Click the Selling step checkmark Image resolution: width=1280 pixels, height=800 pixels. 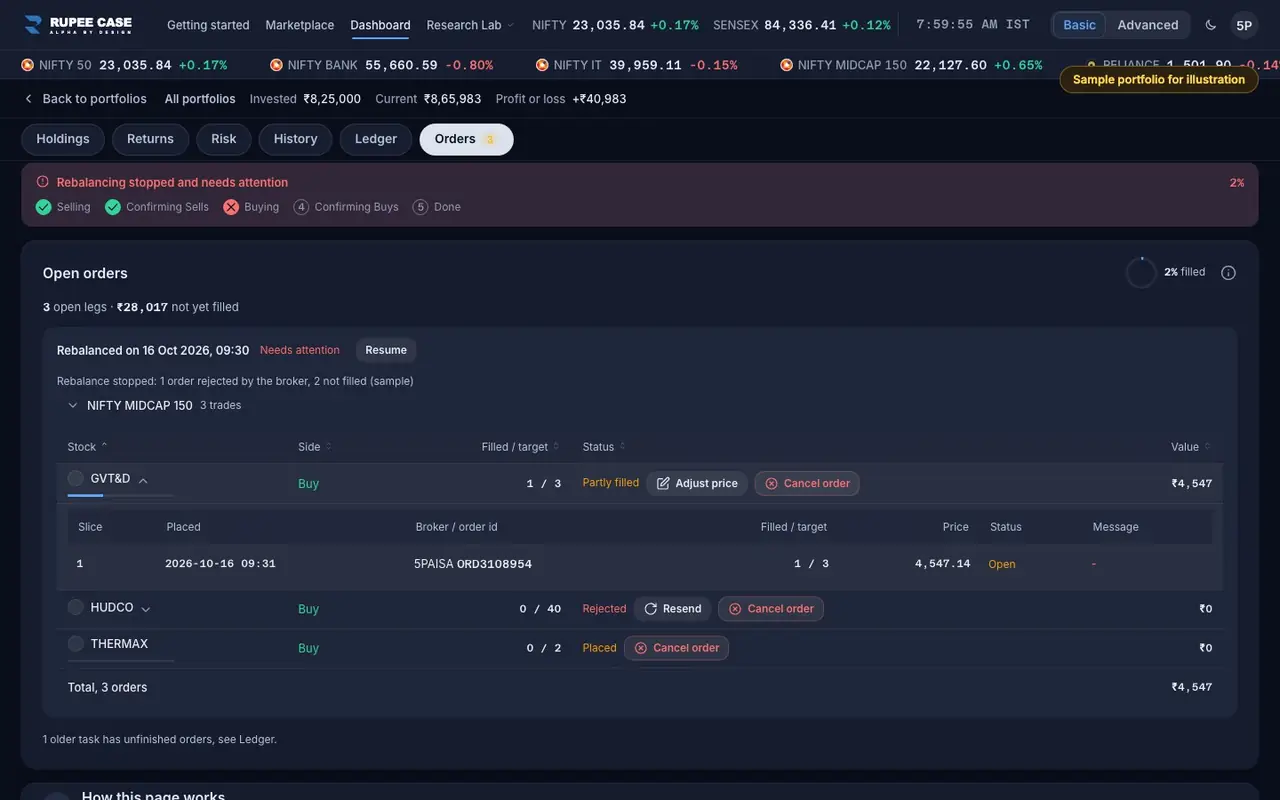pyautogui.click(x=44, y=207)
